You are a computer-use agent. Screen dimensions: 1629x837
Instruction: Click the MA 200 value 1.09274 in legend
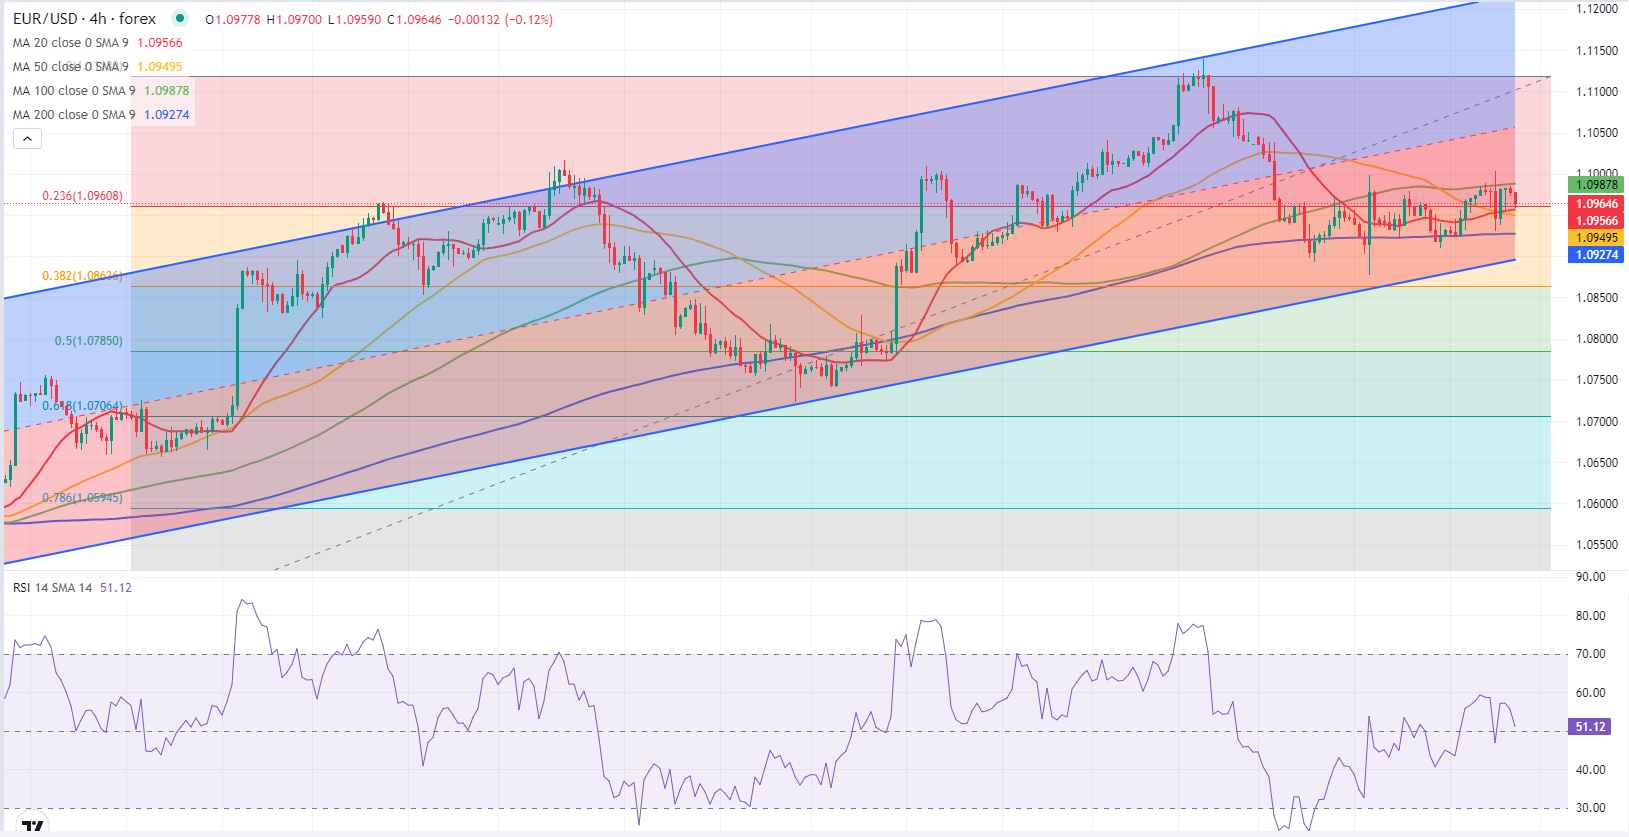coord(167,115)
